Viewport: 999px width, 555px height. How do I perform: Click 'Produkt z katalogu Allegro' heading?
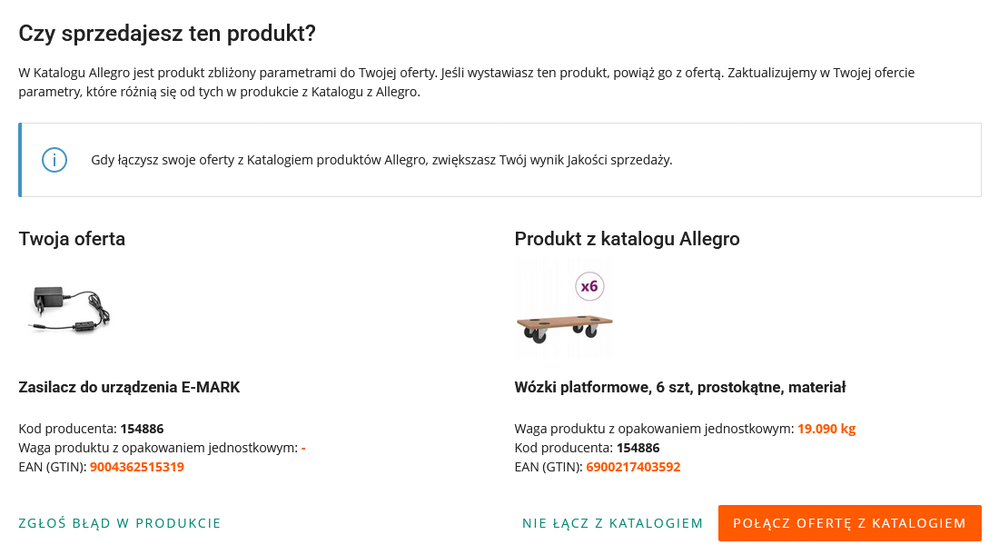coord(627,239)
